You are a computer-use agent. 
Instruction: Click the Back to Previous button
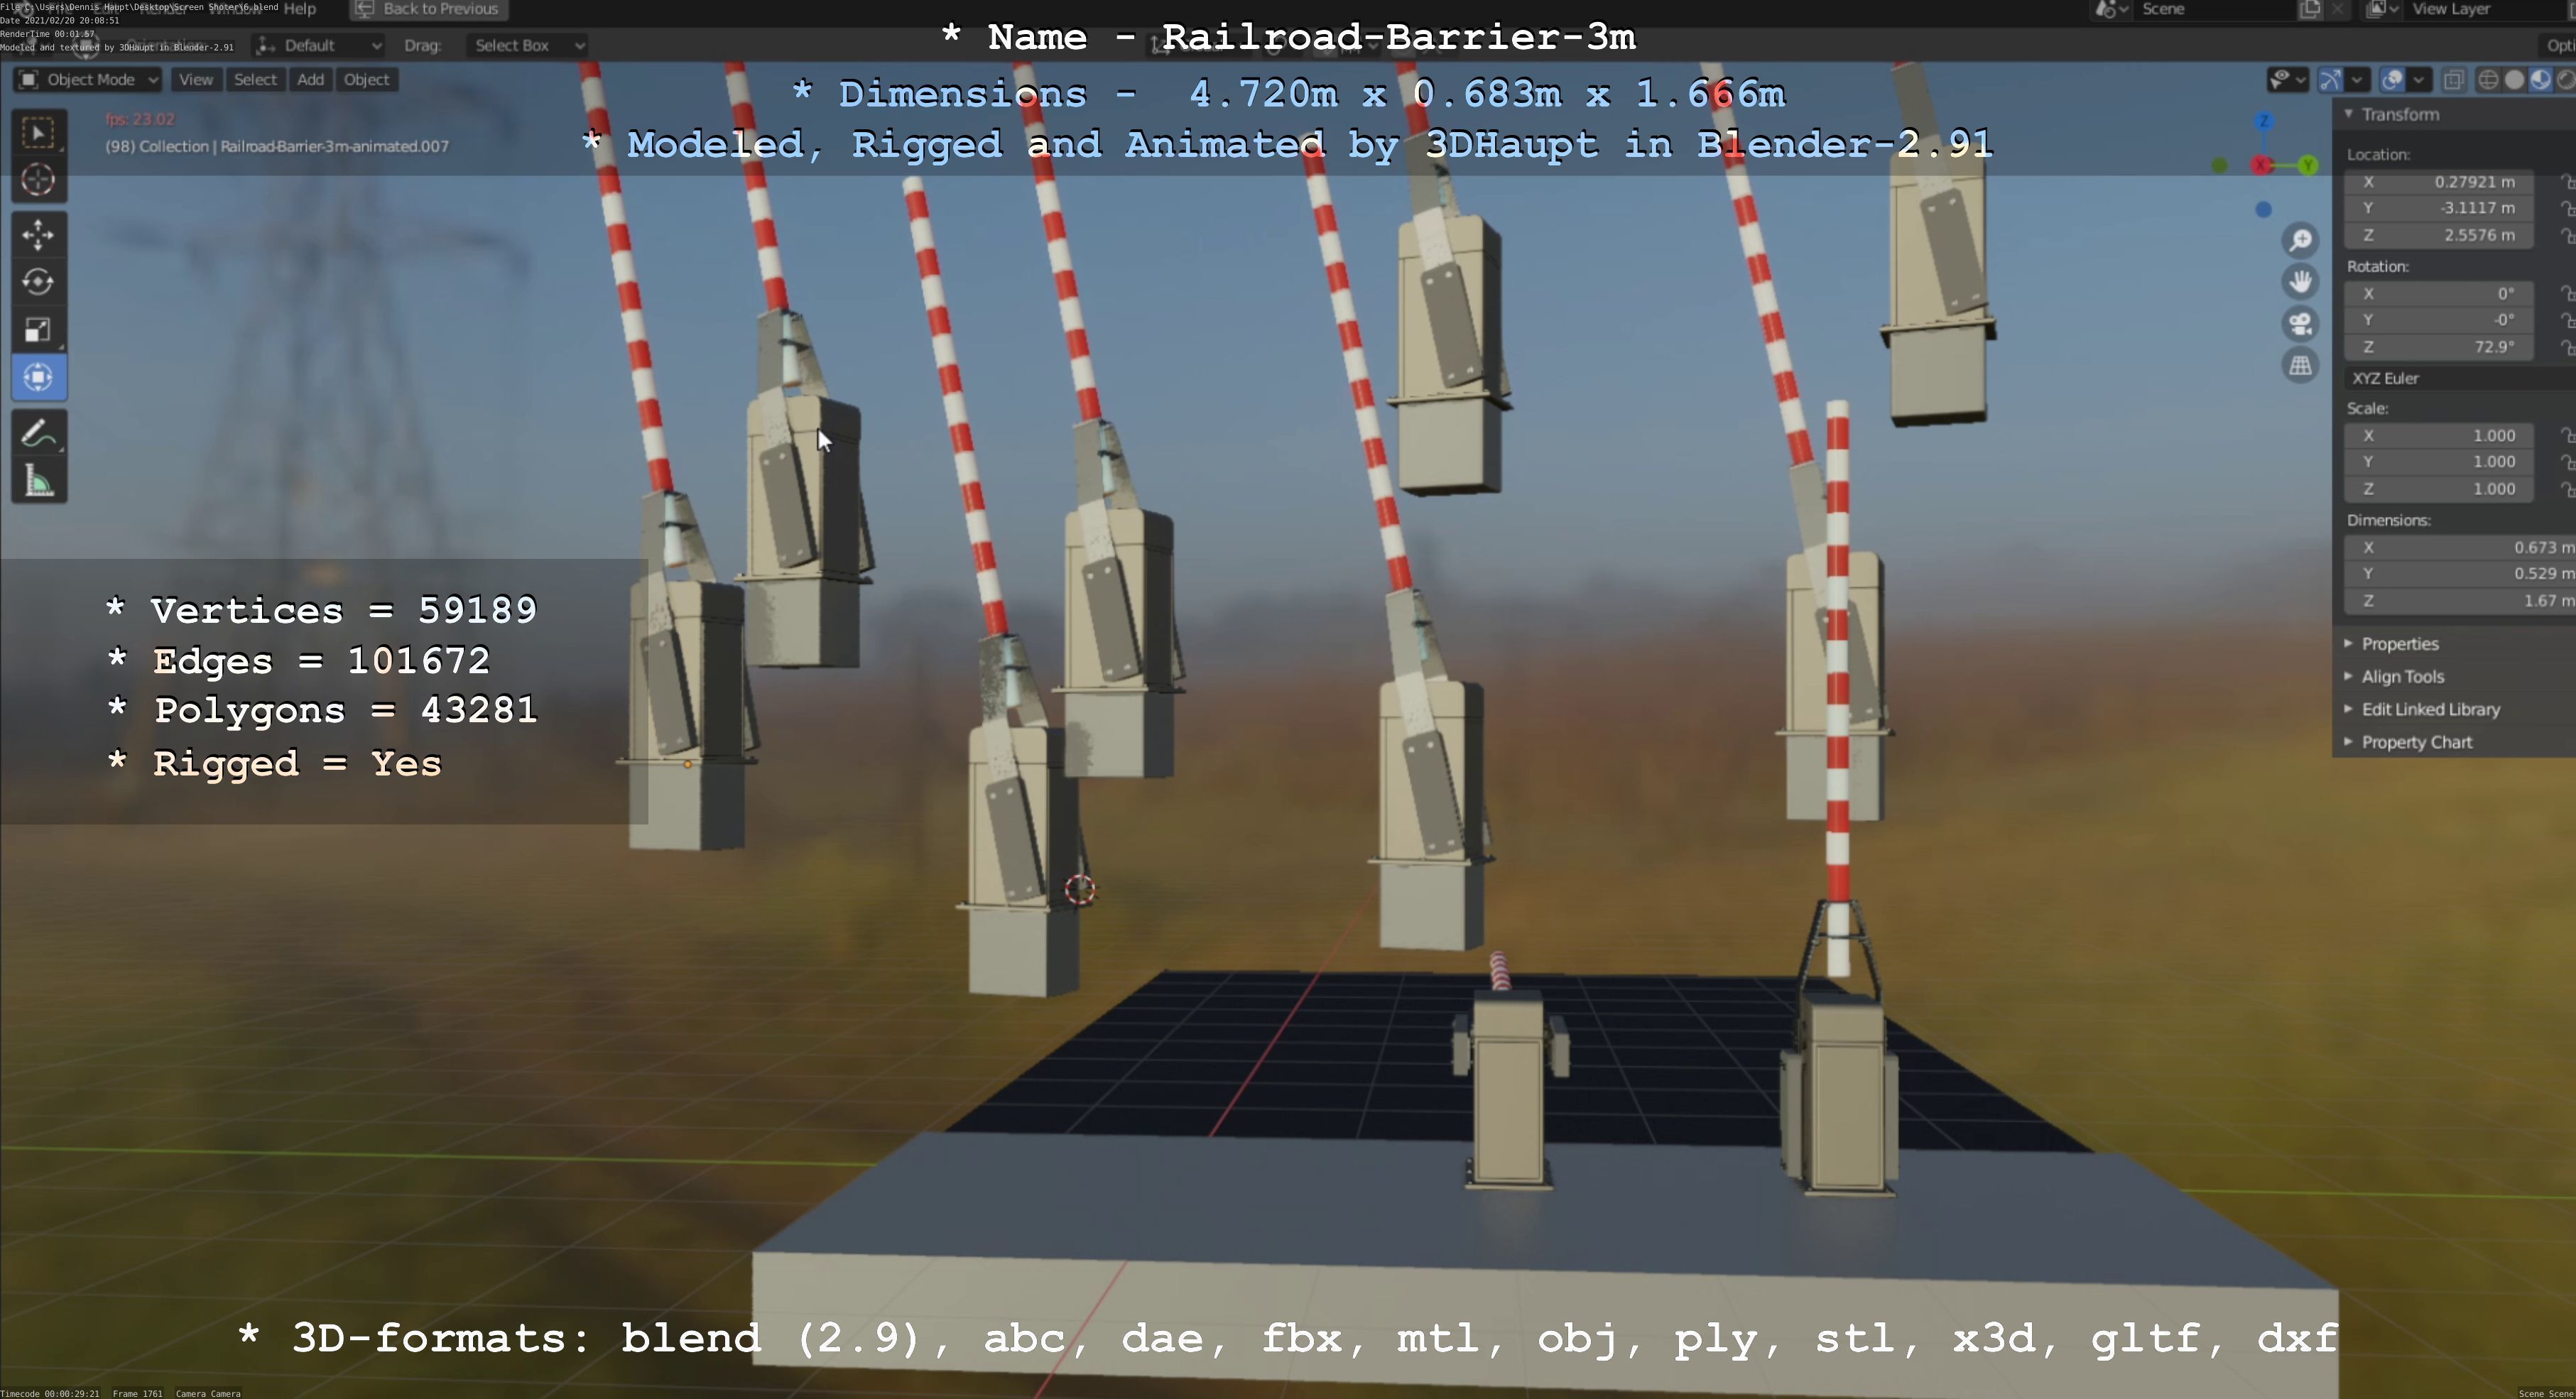(x=429, y=9)
